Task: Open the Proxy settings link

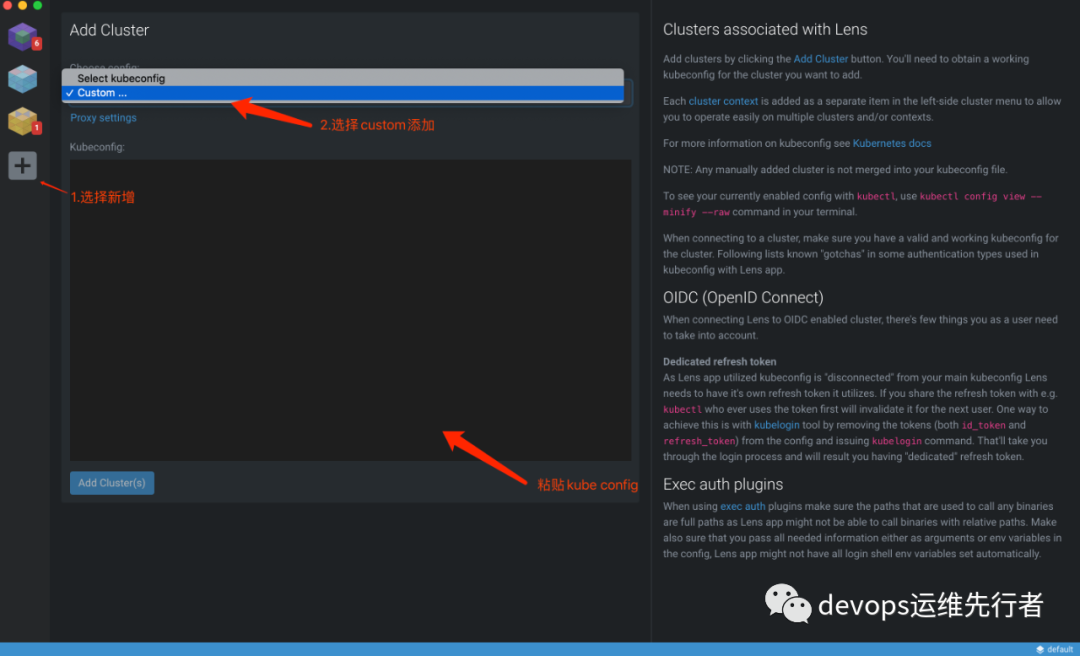Action: pyautogui.click(x=103, y=118)
